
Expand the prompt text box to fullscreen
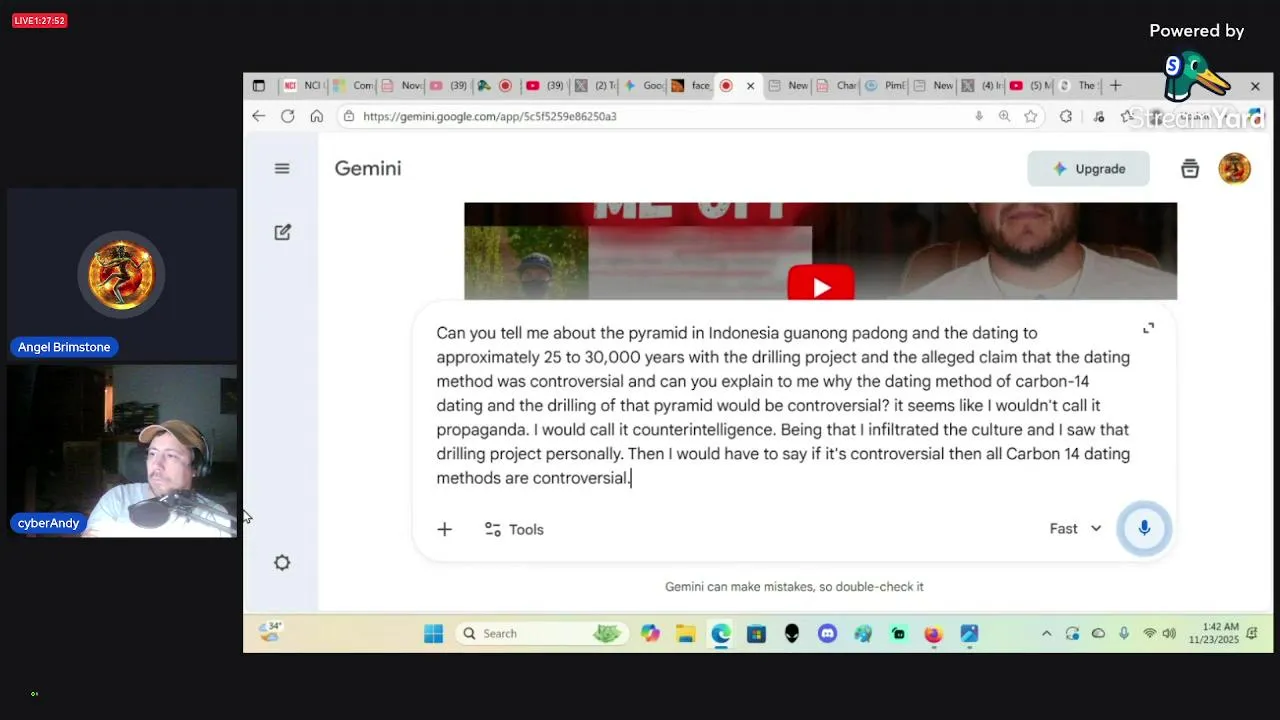coord(1148,328)
